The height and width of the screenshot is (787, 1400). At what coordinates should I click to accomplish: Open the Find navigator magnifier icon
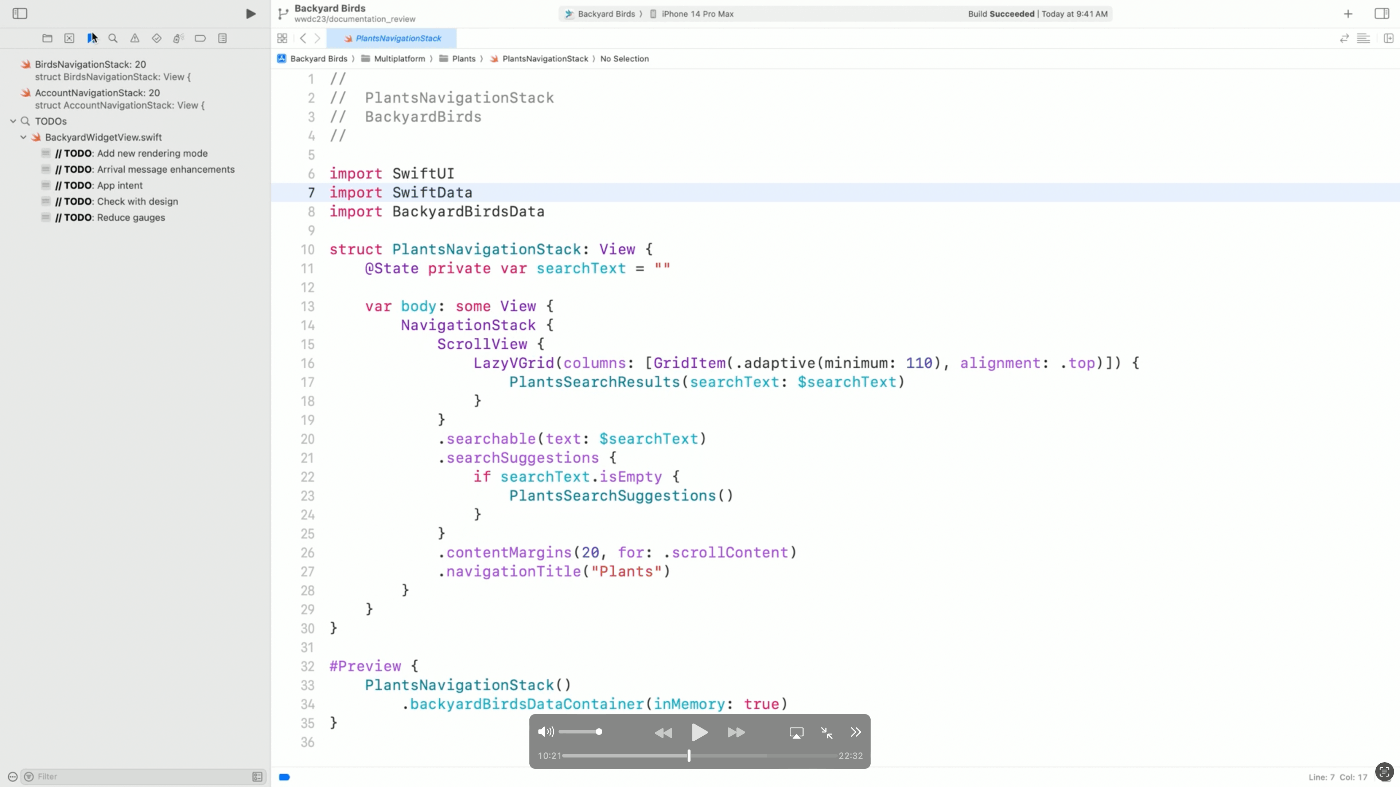tap(113, 38)
